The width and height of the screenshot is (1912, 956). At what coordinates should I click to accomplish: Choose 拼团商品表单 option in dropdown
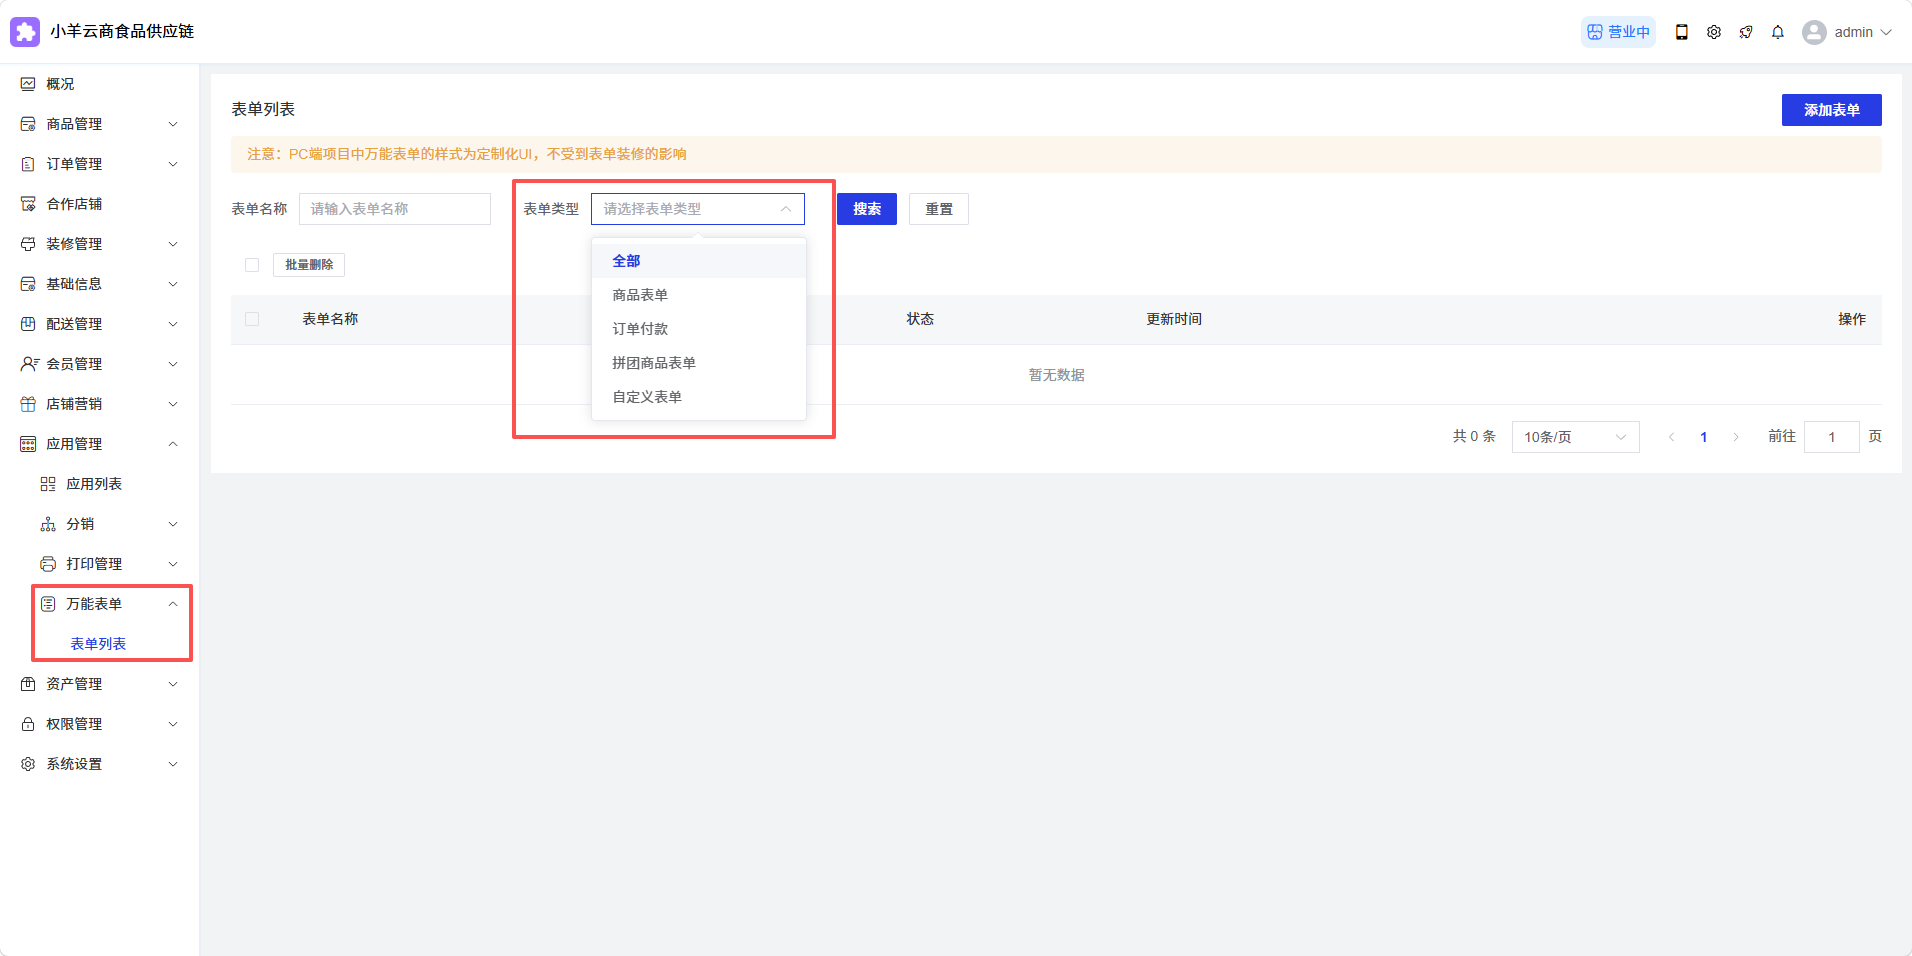click(654, 363)
